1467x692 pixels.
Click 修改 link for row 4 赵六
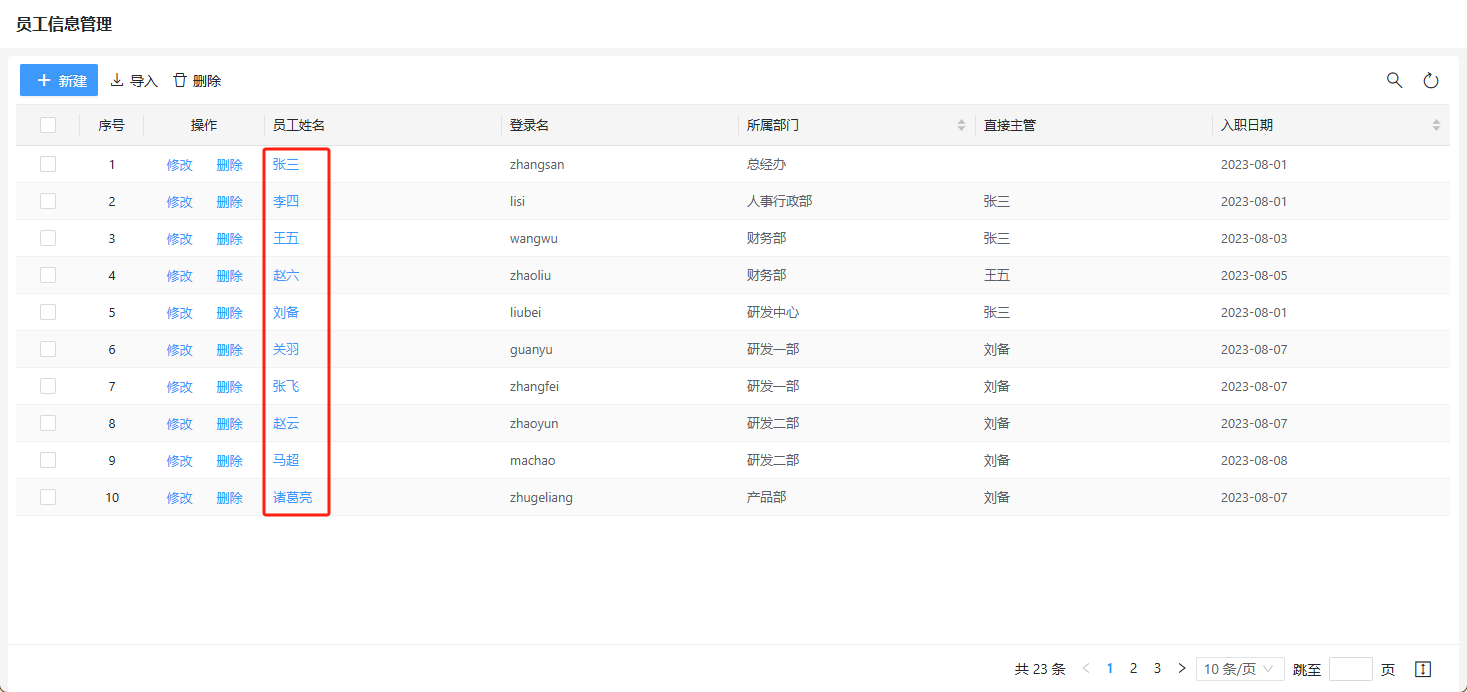click(179, 275)
